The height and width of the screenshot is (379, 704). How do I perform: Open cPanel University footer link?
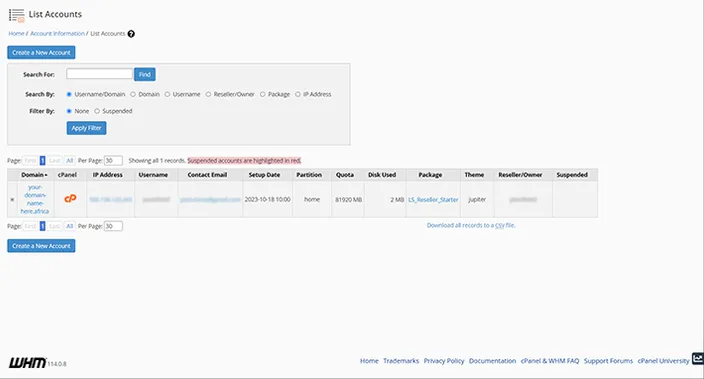pos(664,361)
